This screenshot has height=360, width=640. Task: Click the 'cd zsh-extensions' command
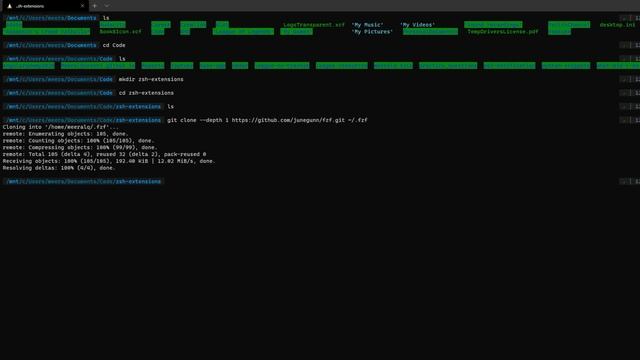[x=146, y=93]
